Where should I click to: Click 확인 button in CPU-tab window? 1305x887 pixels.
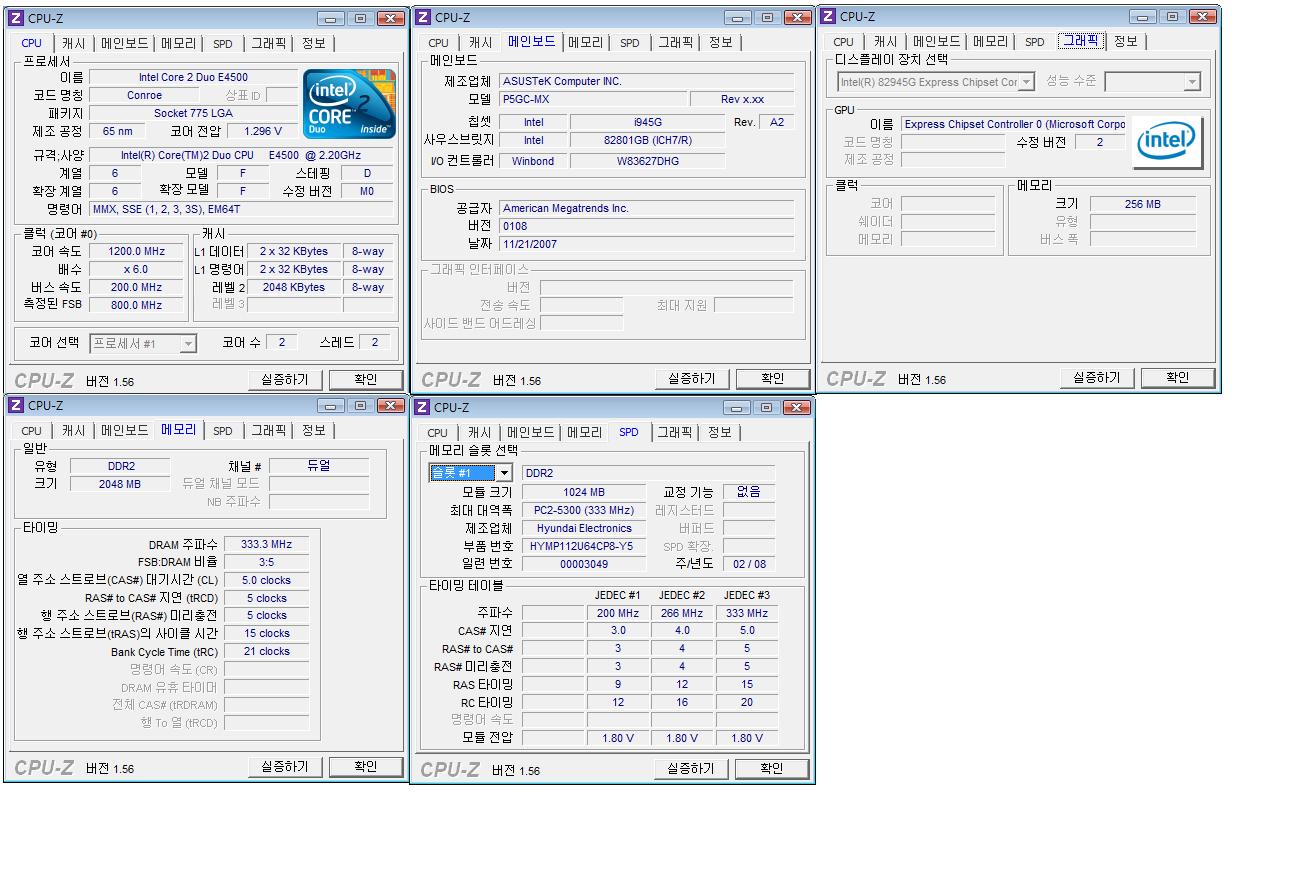pyautogui.click(x=366, y=380)
